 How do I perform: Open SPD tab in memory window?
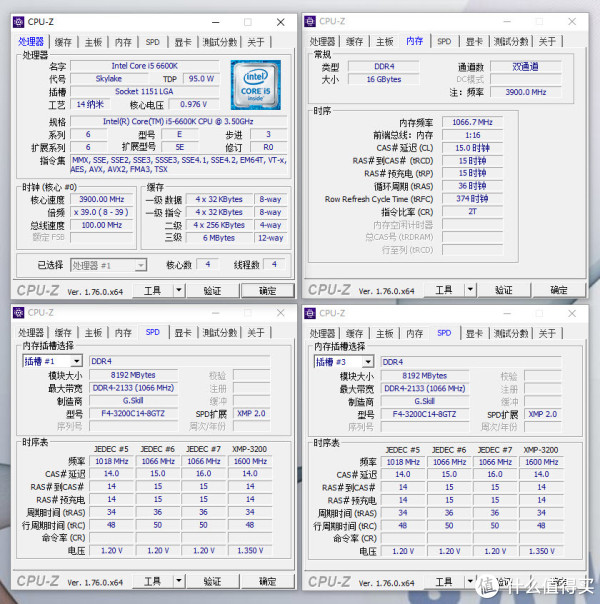444,41
